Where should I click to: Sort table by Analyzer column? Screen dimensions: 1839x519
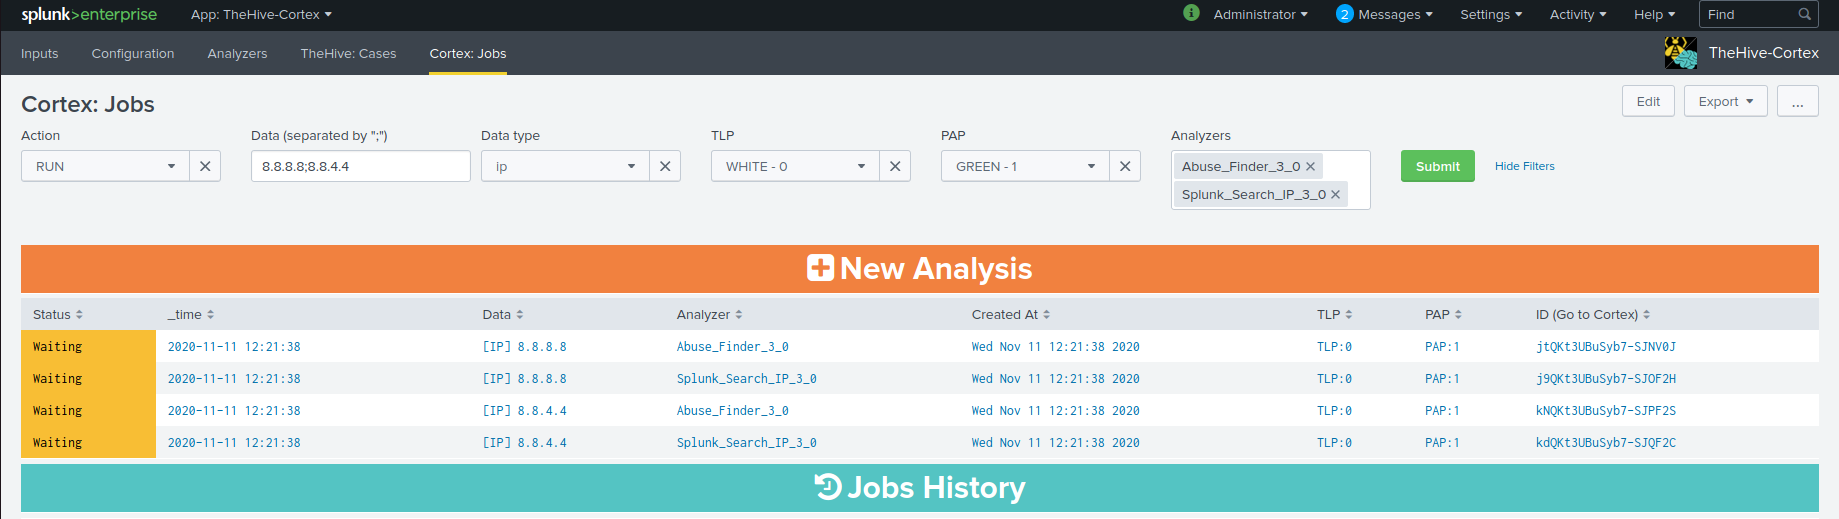[x=710, y=314]
